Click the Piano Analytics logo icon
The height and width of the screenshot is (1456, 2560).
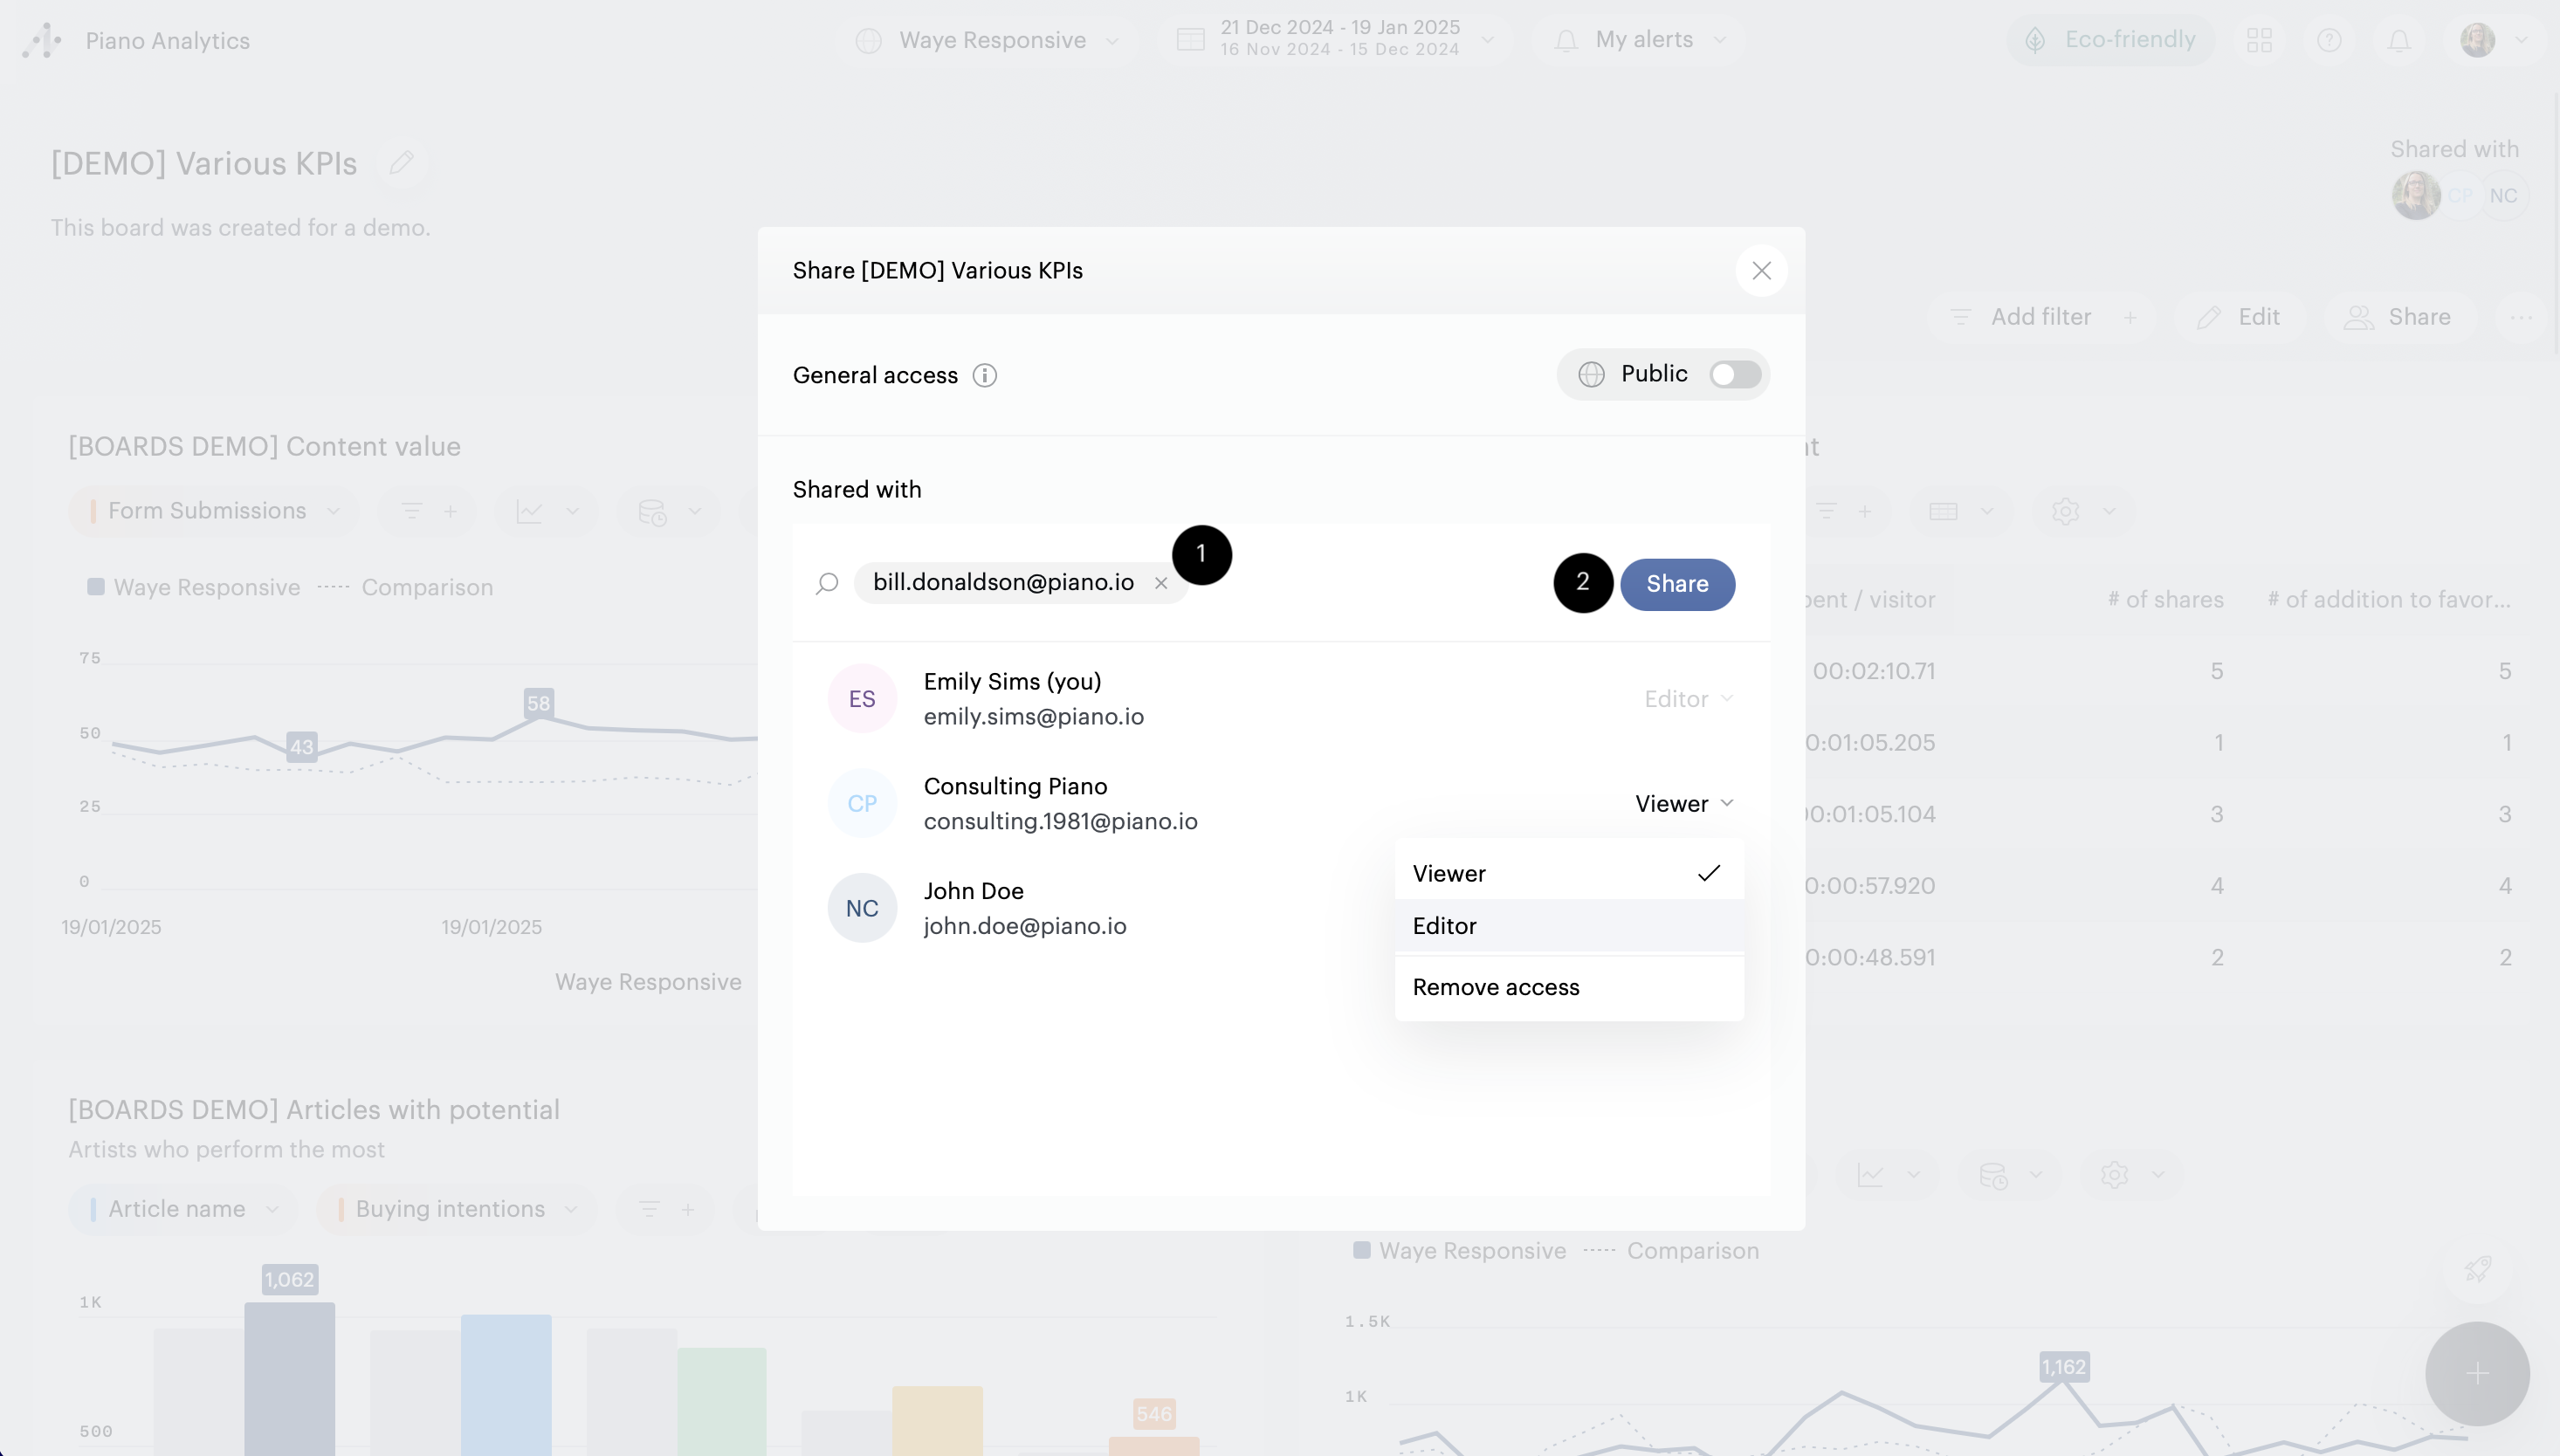coord(42,40)
